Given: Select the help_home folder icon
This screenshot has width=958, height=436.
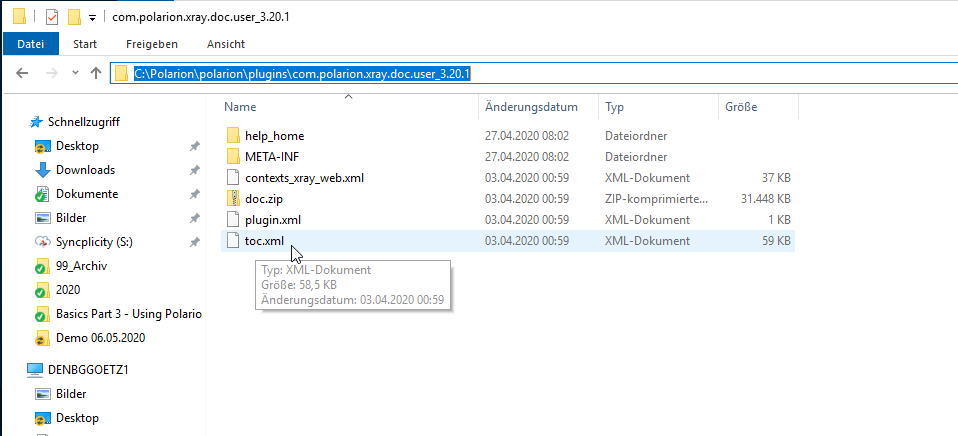Looking at the screenshot, I should [233, 135].
